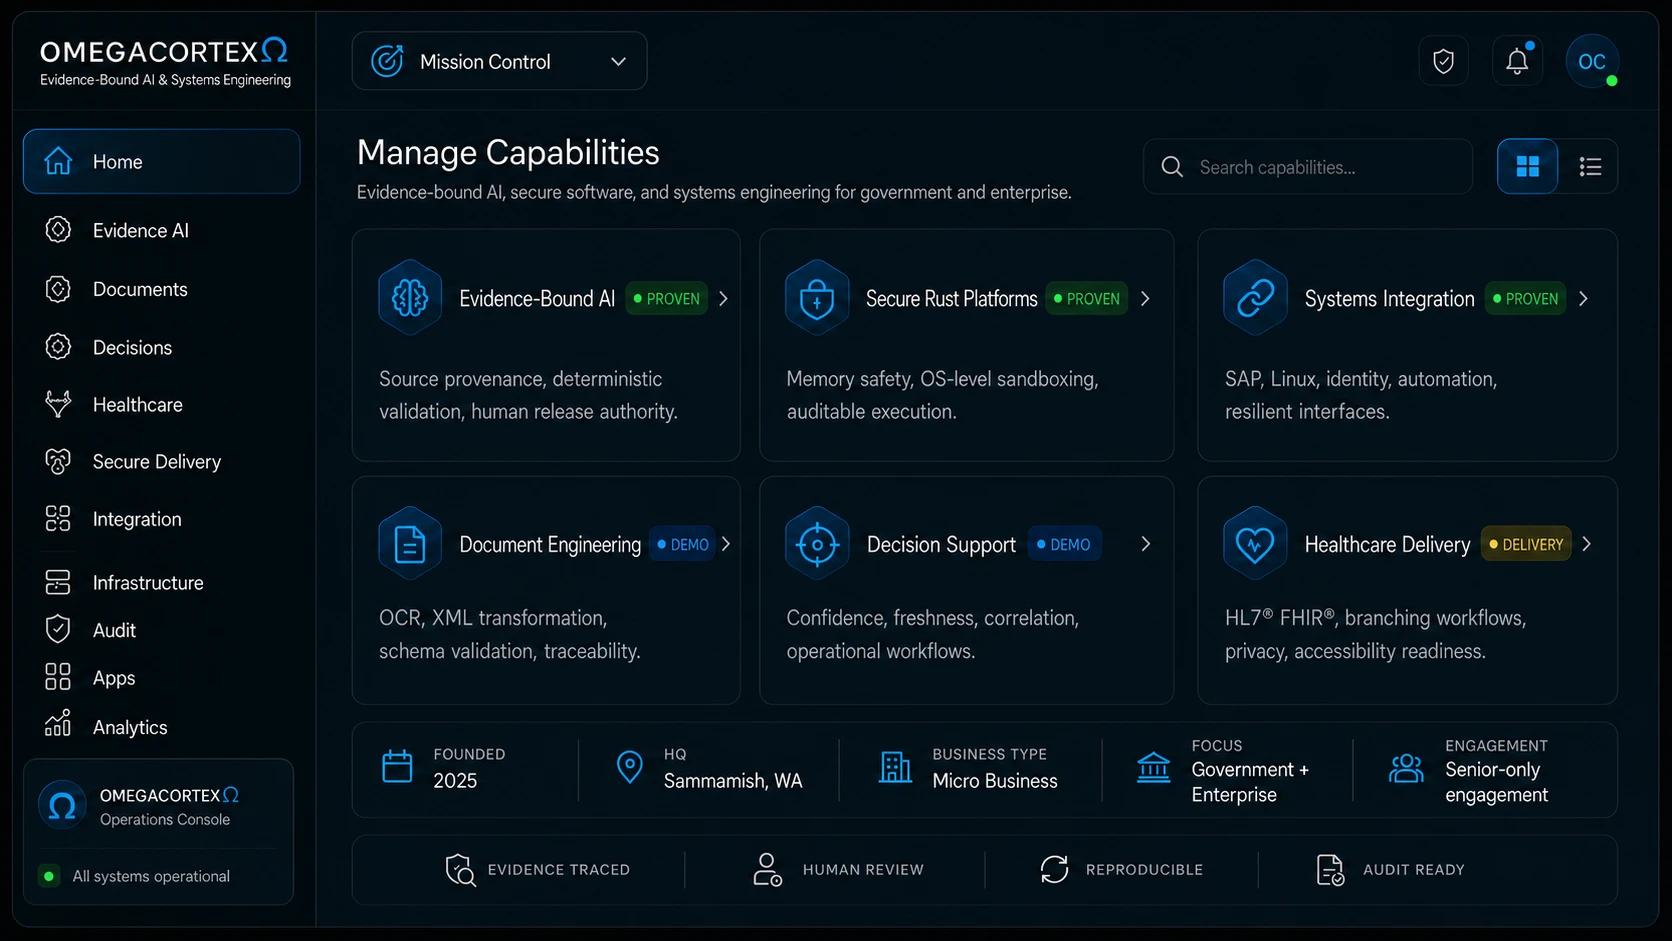
Task: Open the Audit shield icon in sidebar
Action: pyautogui.click(x=58, y=629)
